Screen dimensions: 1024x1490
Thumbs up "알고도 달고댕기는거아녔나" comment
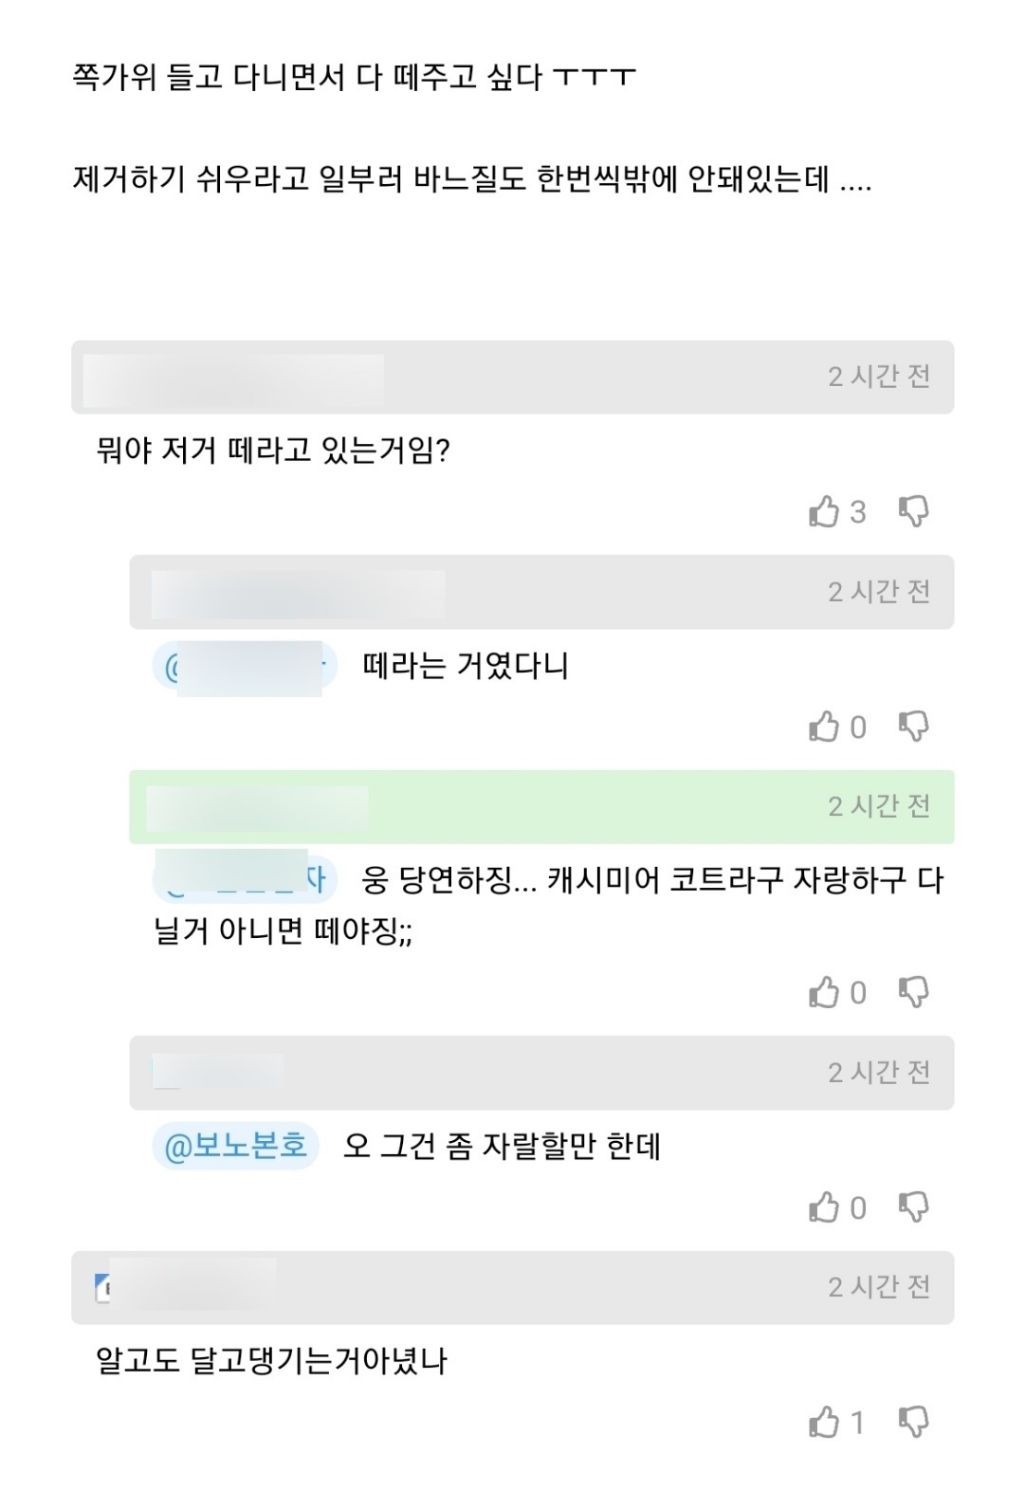pos(825,1421)
